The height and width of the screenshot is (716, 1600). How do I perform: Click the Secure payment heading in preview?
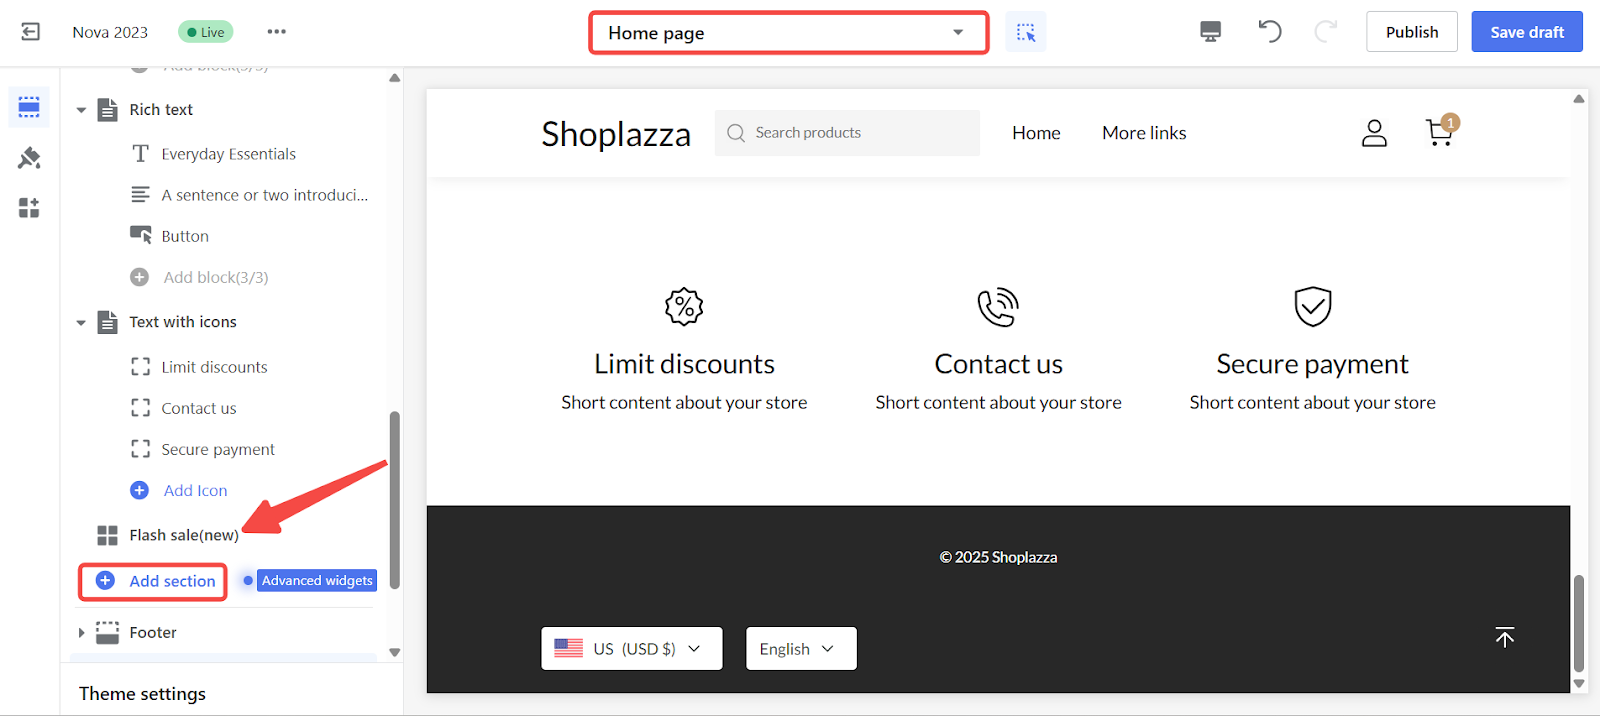[1312, 364]
